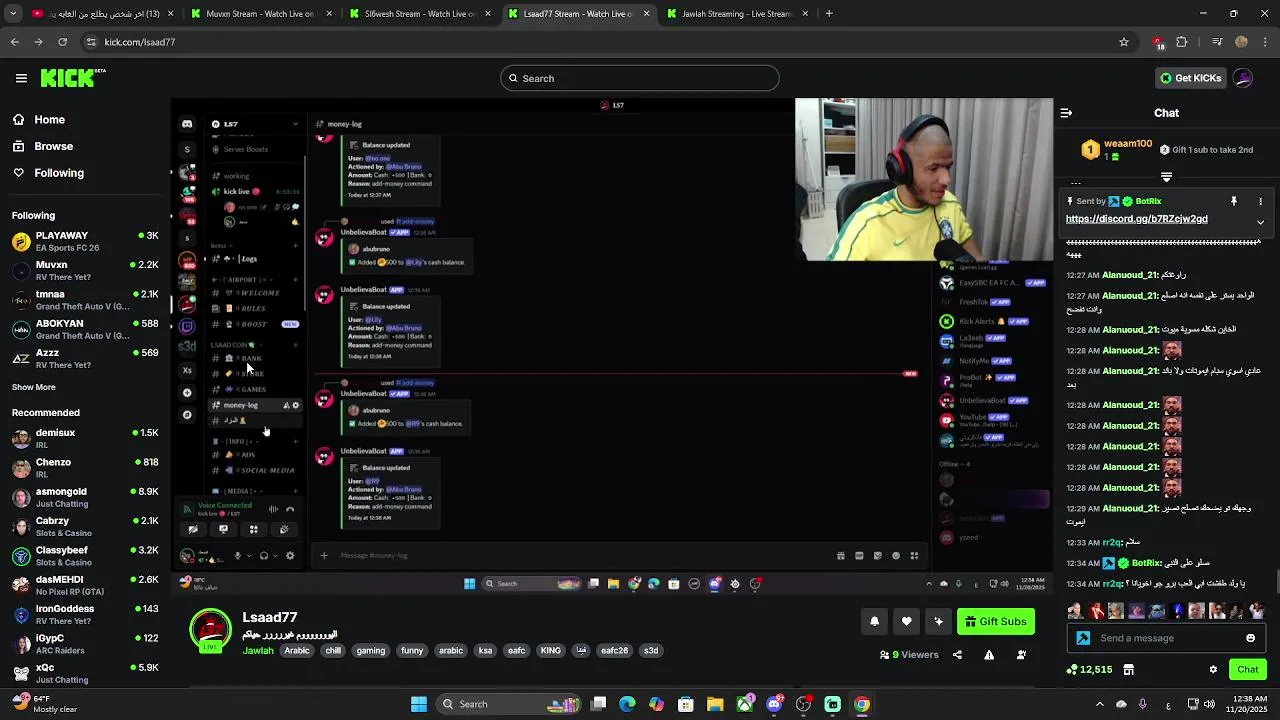Share the stream via share icon
Screen dimensions: 1280x720
pyautogui.click(x=957, y=655)
